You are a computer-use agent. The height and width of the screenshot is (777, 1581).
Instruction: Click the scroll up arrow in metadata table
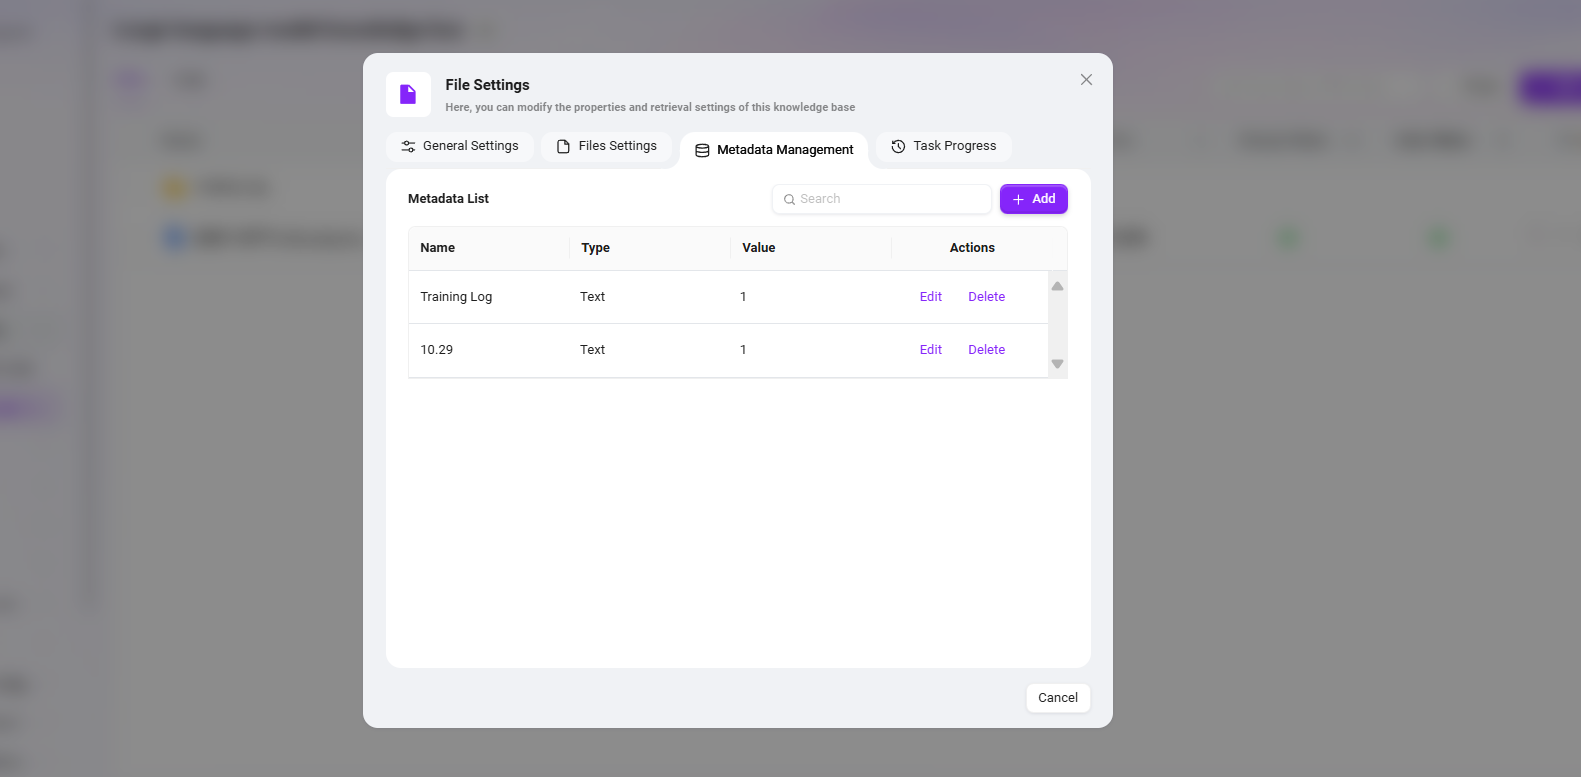tap(1057, 286)
